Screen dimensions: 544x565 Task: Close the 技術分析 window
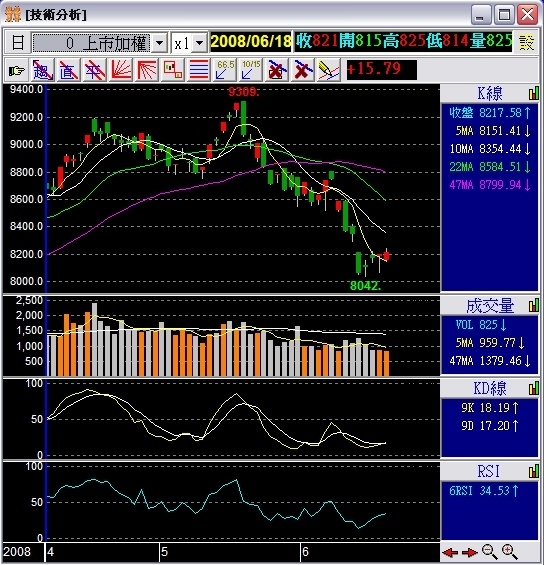[527, 15]
